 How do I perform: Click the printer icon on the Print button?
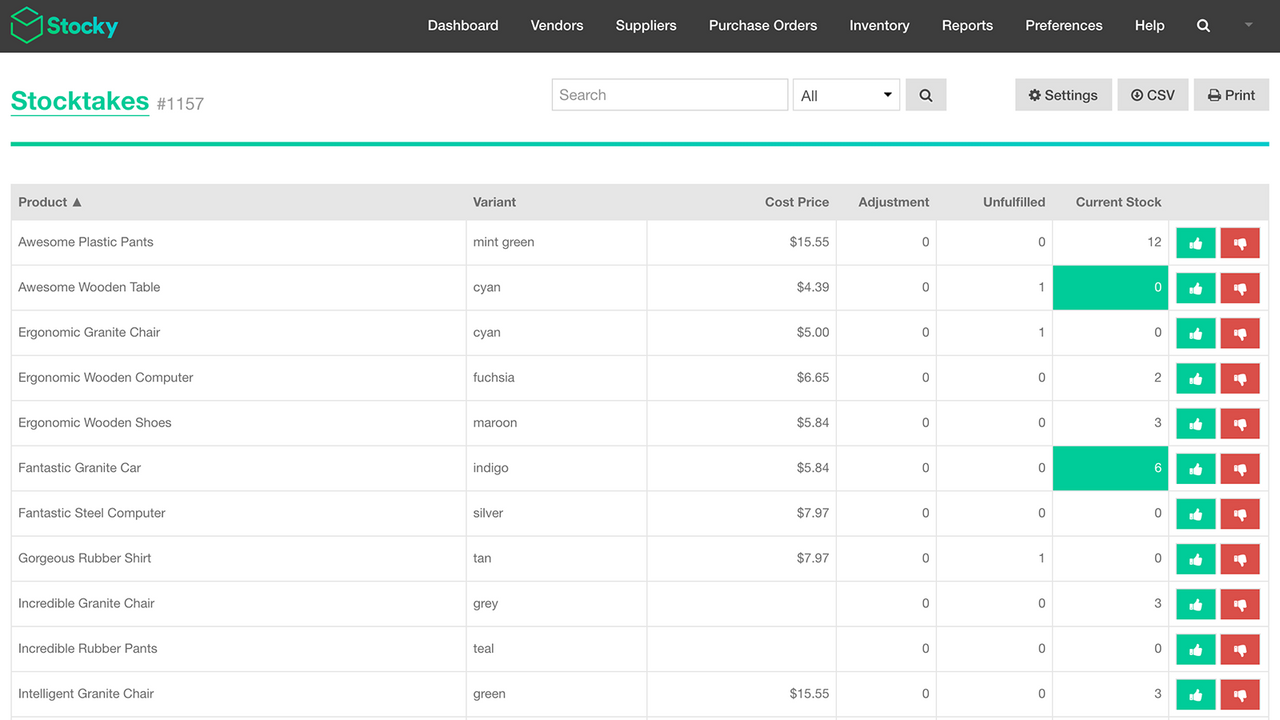1212,94
